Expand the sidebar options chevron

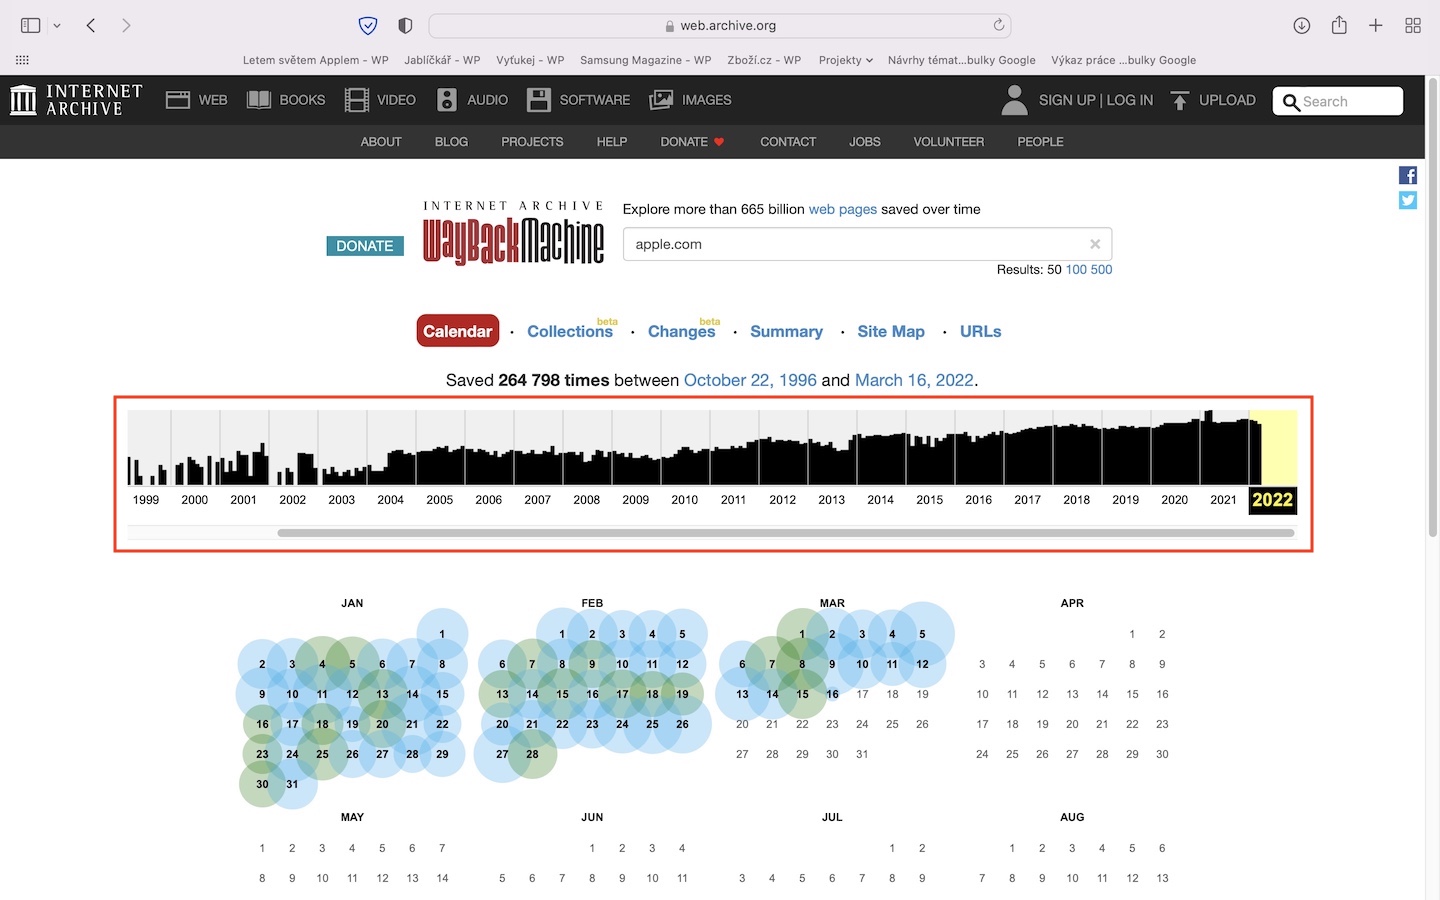pyautogui.click(x=57, y=26)
